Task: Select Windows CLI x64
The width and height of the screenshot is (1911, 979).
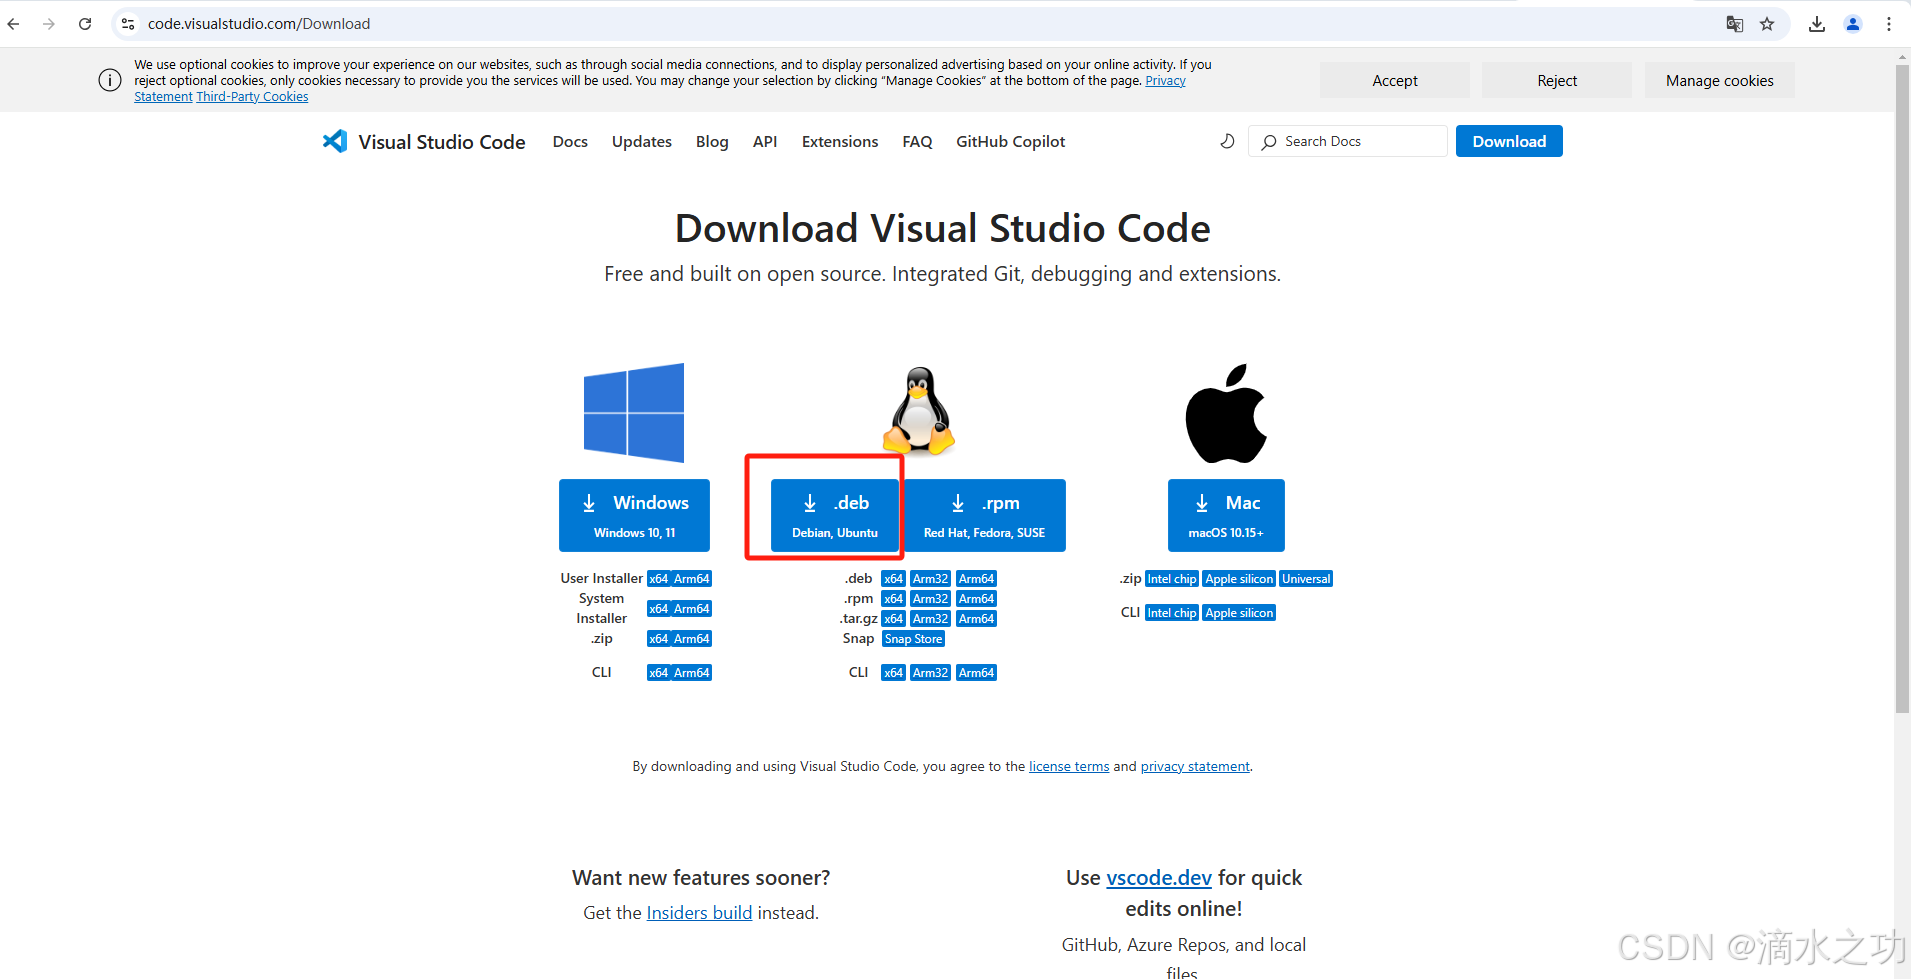Action: [658, 673]
